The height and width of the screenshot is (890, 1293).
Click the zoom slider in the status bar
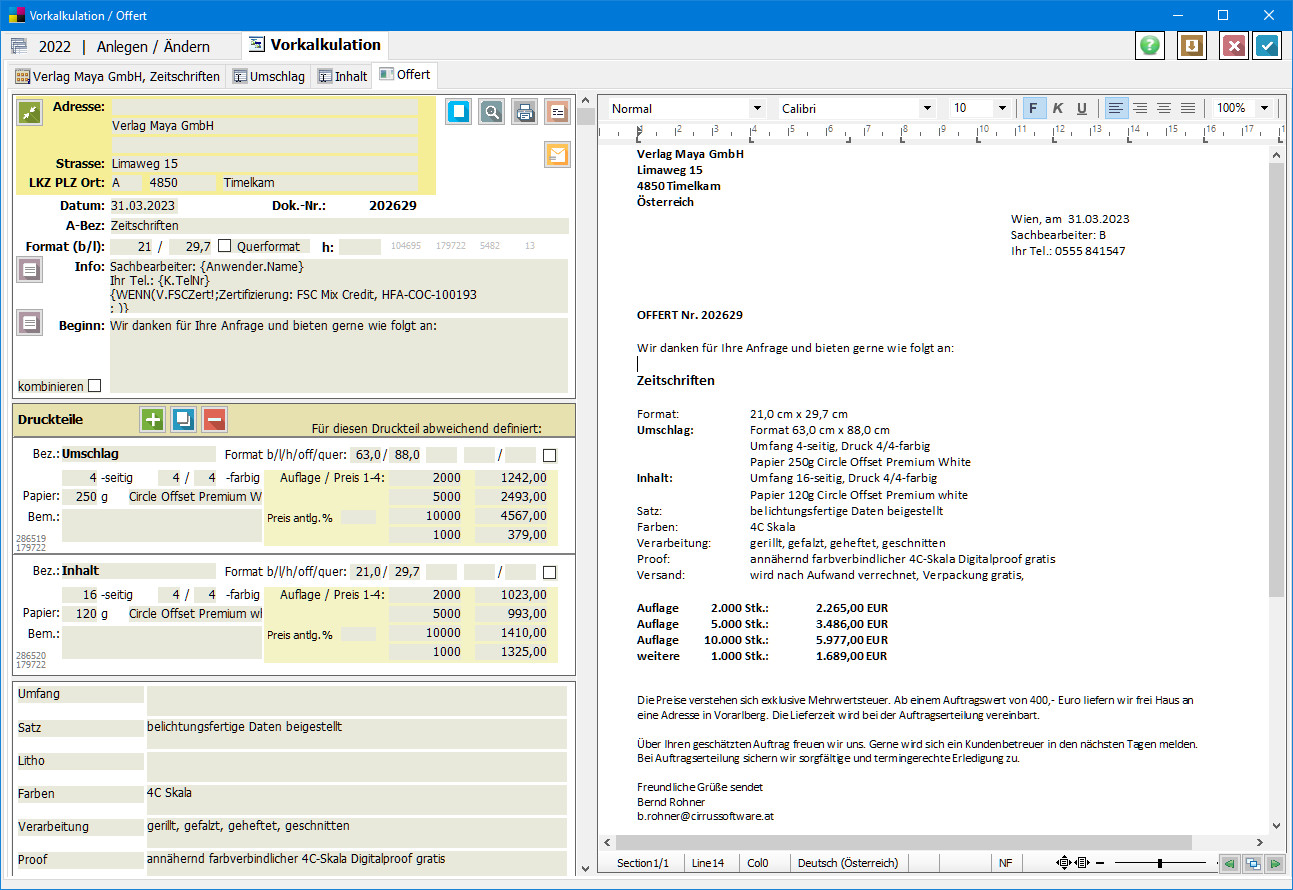point(1160,863)
